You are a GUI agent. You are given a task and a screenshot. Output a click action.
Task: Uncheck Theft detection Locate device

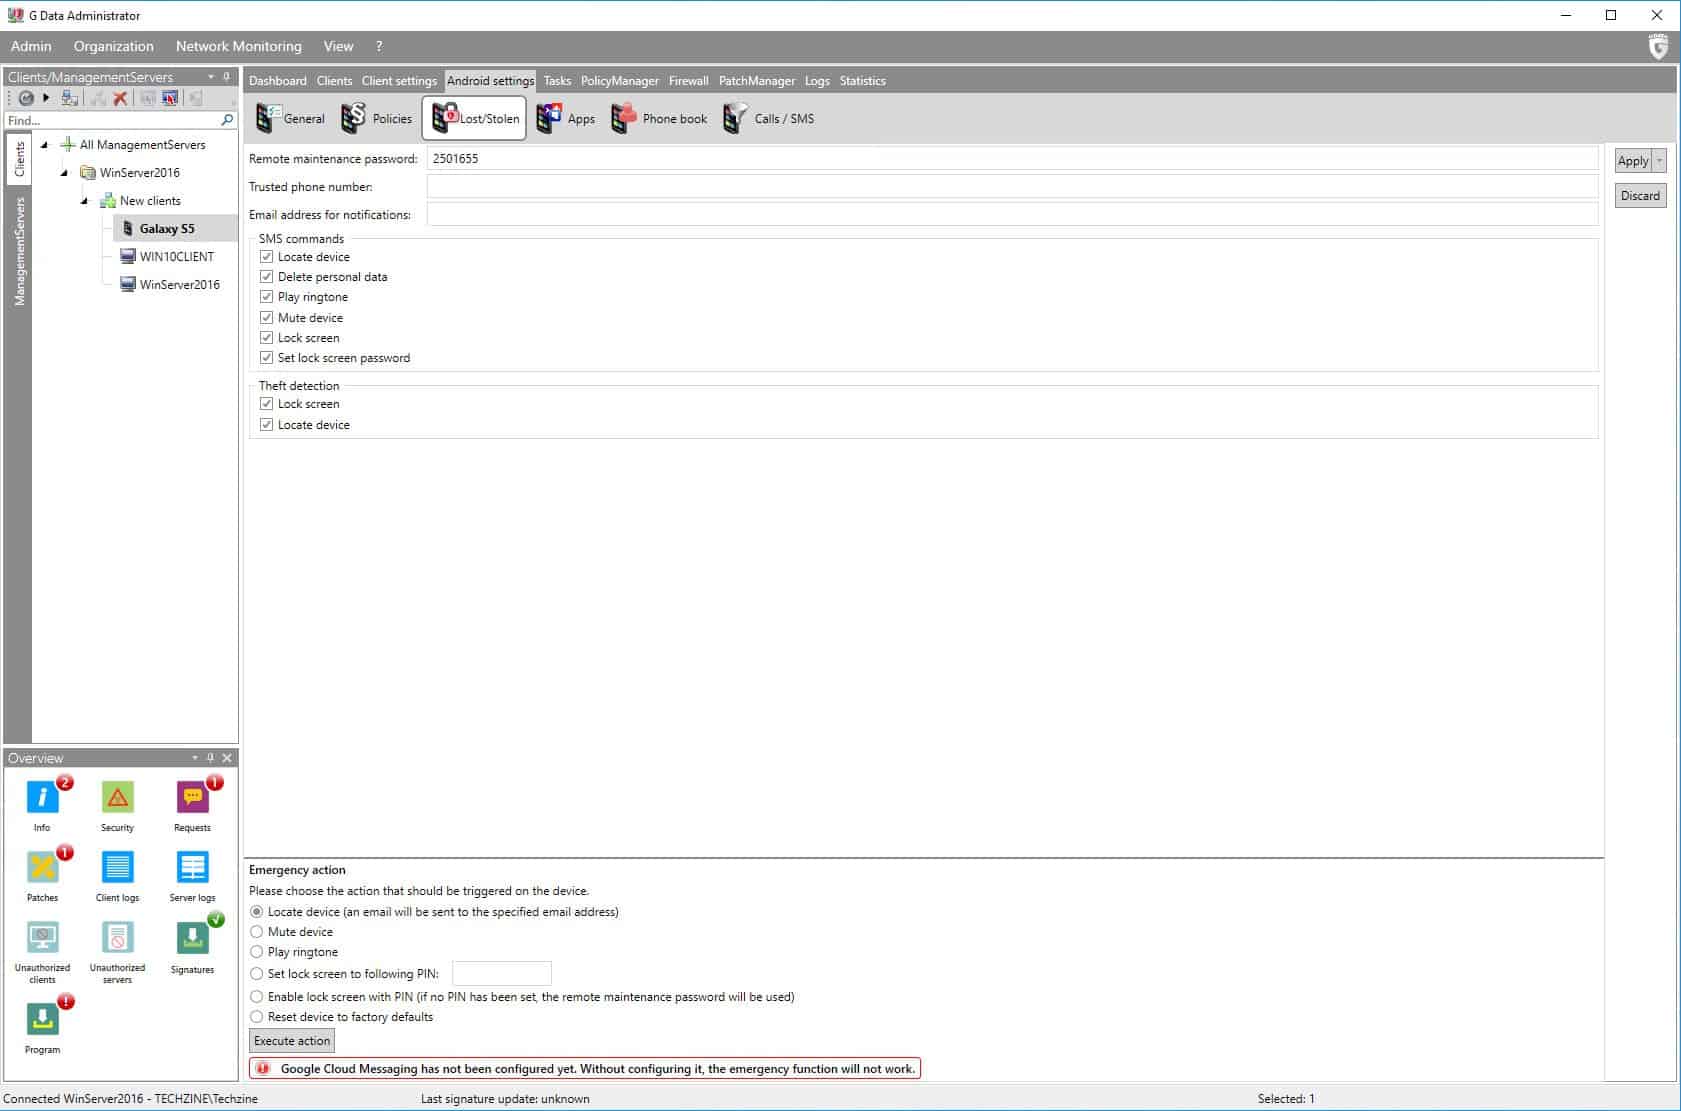267,425
